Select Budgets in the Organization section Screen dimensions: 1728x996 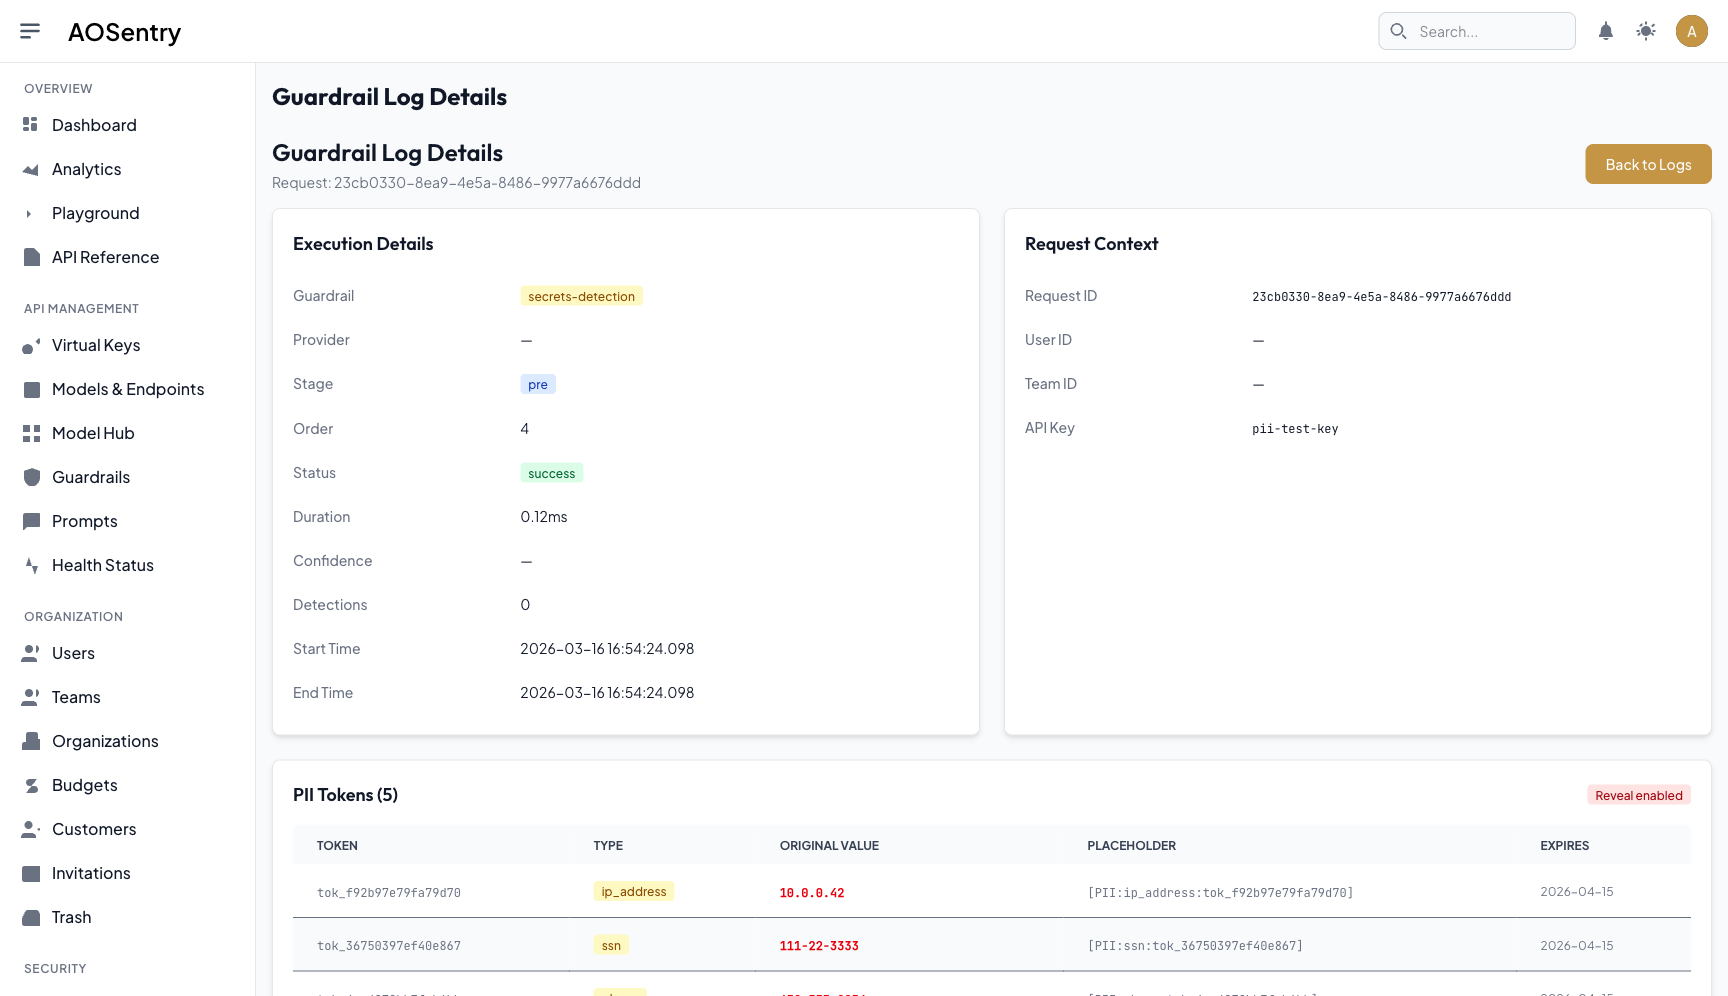click(84, 785)
